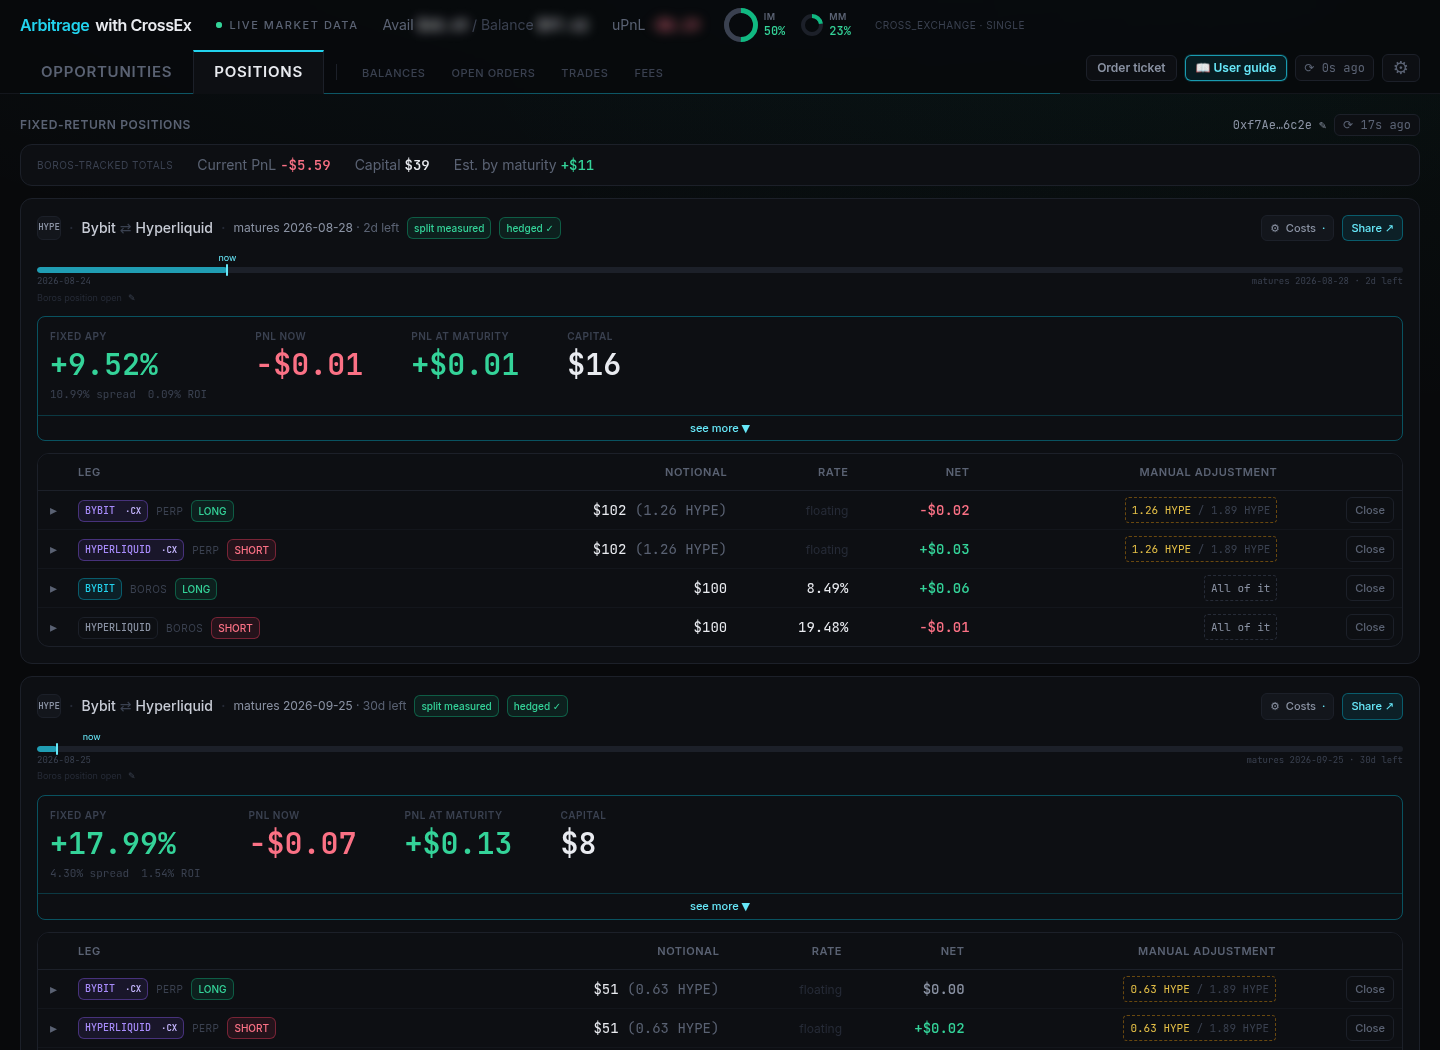Expand the $51 Hyperliquid CX perp short leg
The width and height of the screenshot is (1440, 1050).
coord(54,1029)
